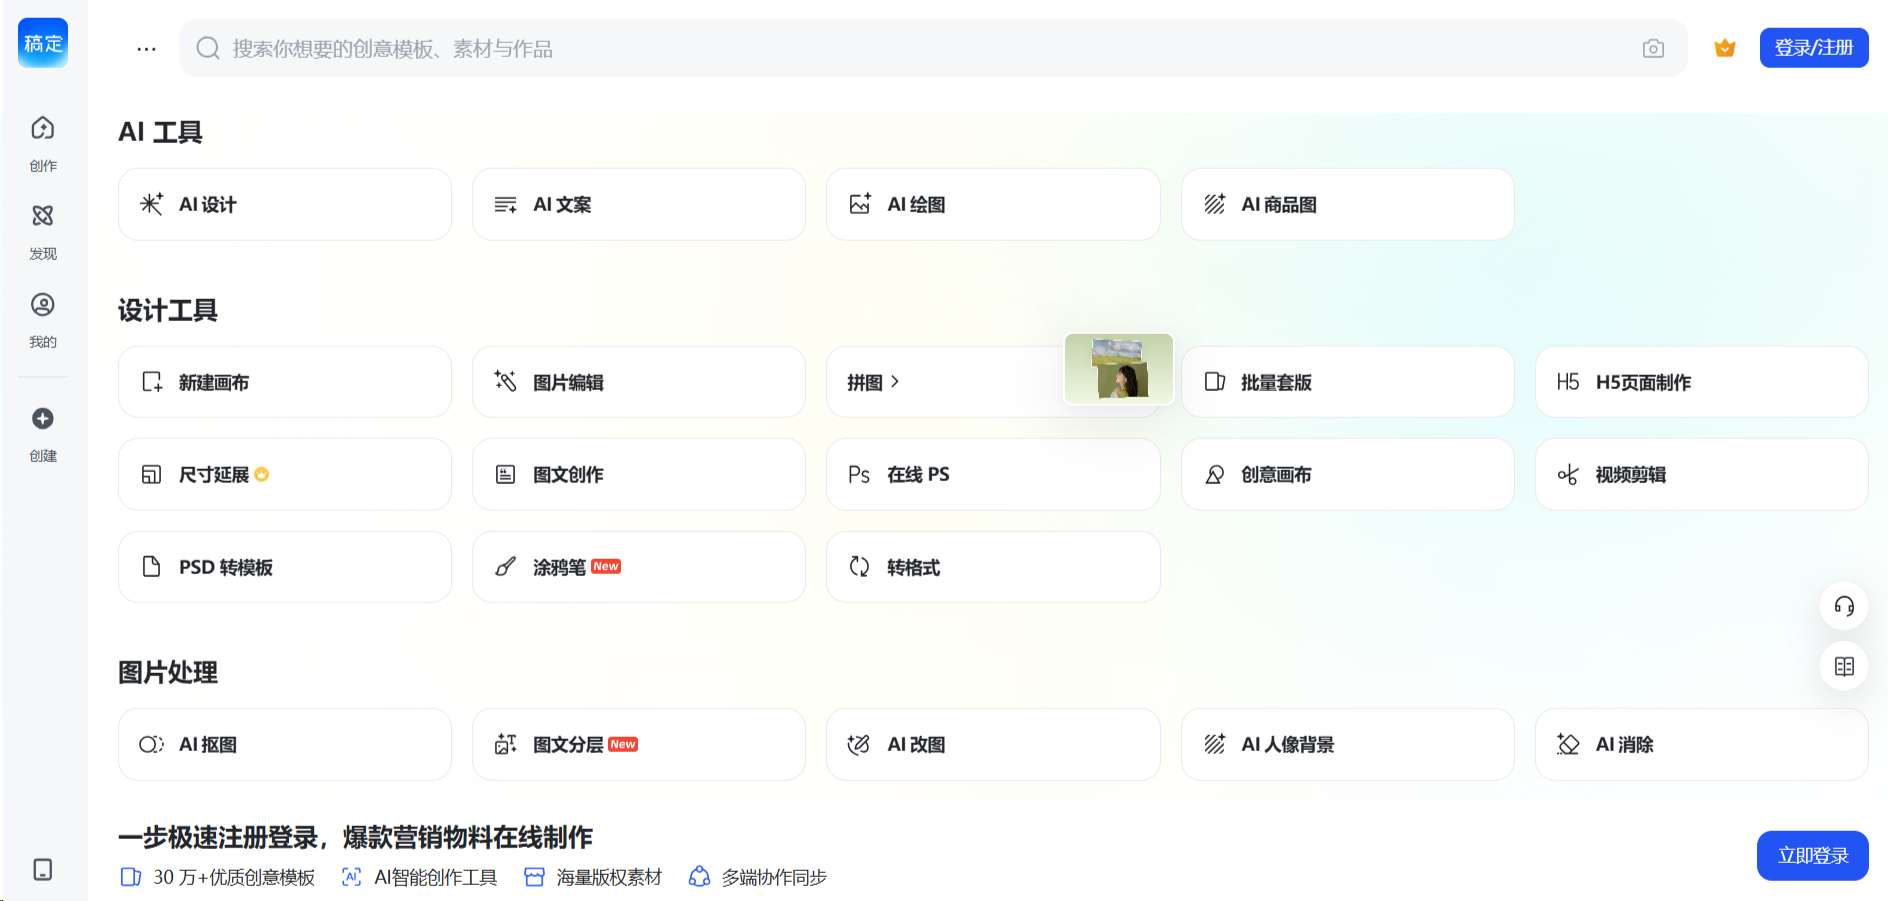Viewport: 1888px width, 901px height.
Task: Open the help guide book icon
Action: (1844, 666)
